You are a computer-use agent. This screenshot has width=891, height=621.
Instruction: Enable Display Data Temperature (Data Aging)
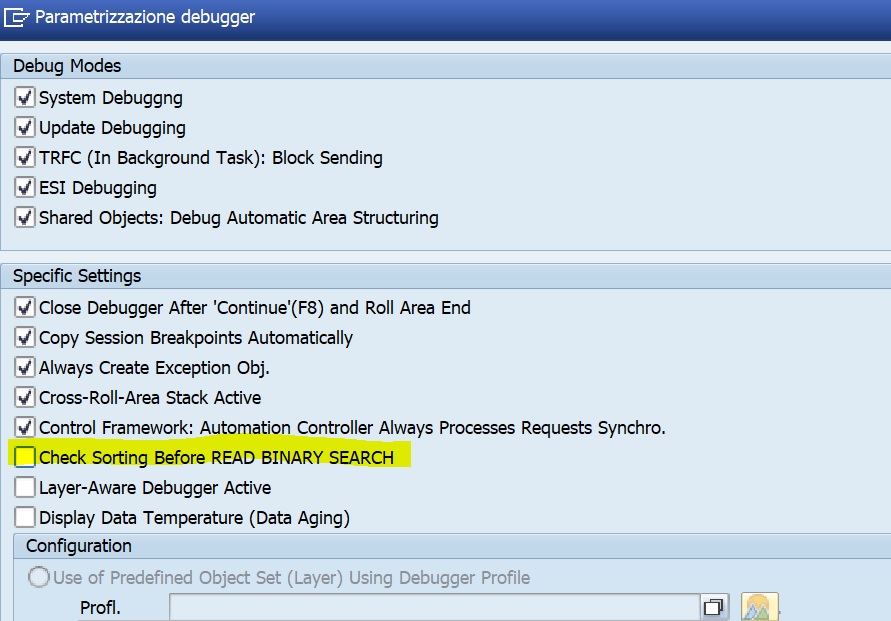[x=23, y=517]
